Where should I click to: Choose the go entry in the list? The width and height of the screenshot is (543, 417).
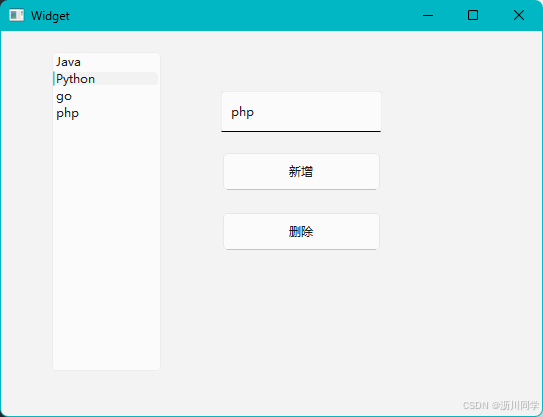click(106, 96)
